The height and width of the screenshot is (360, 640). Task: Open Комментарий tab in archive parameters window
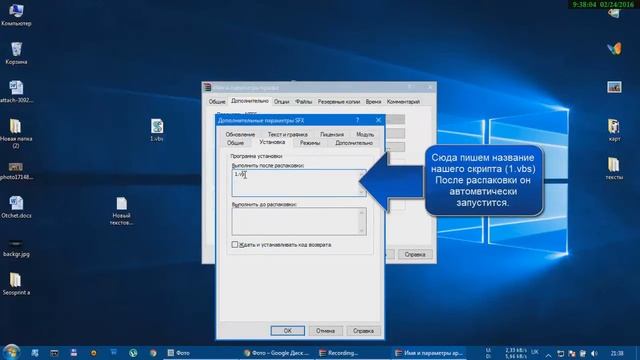tap(403, 102)
